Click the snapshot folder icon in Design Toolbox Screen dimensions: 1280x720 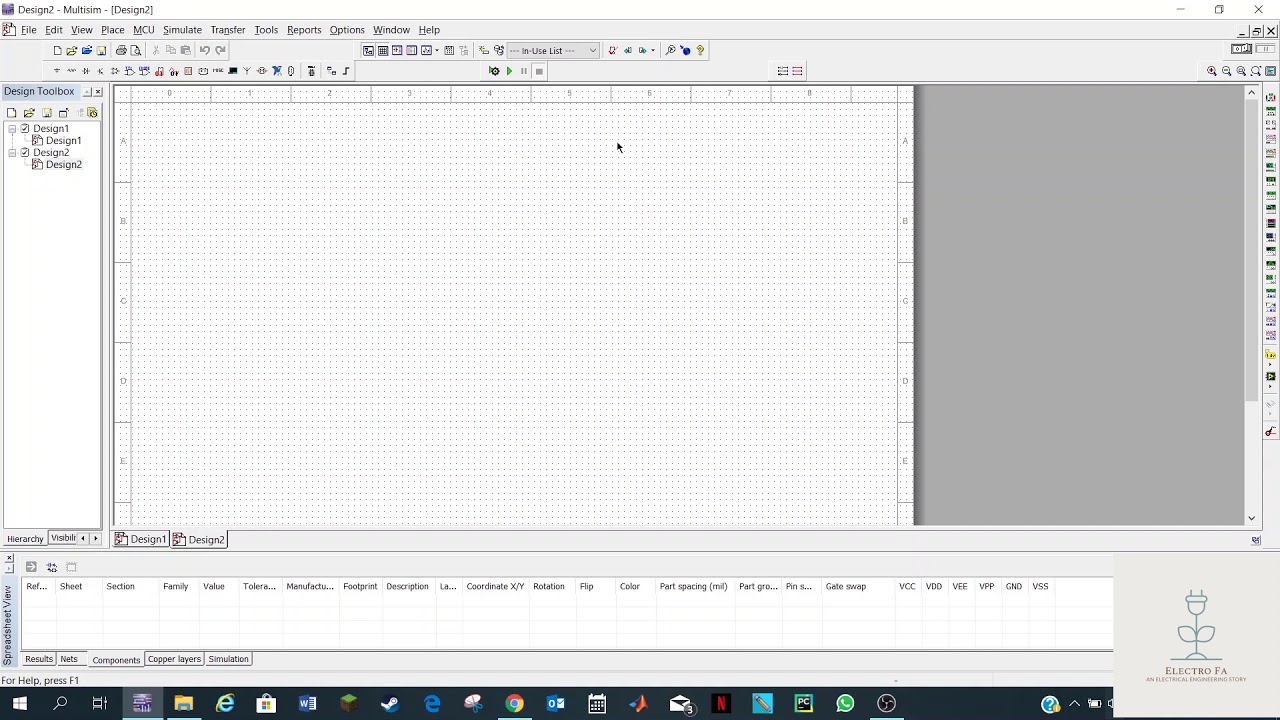pos(92,113)
